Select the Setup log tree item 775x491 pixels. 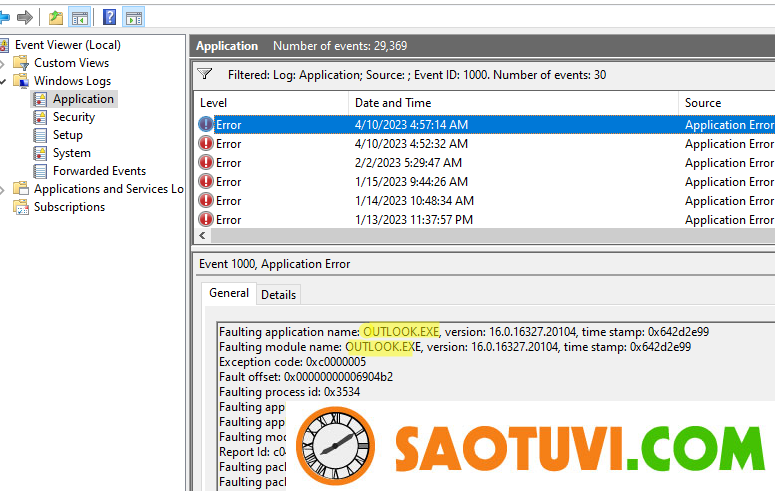click(x=68, y=135)
